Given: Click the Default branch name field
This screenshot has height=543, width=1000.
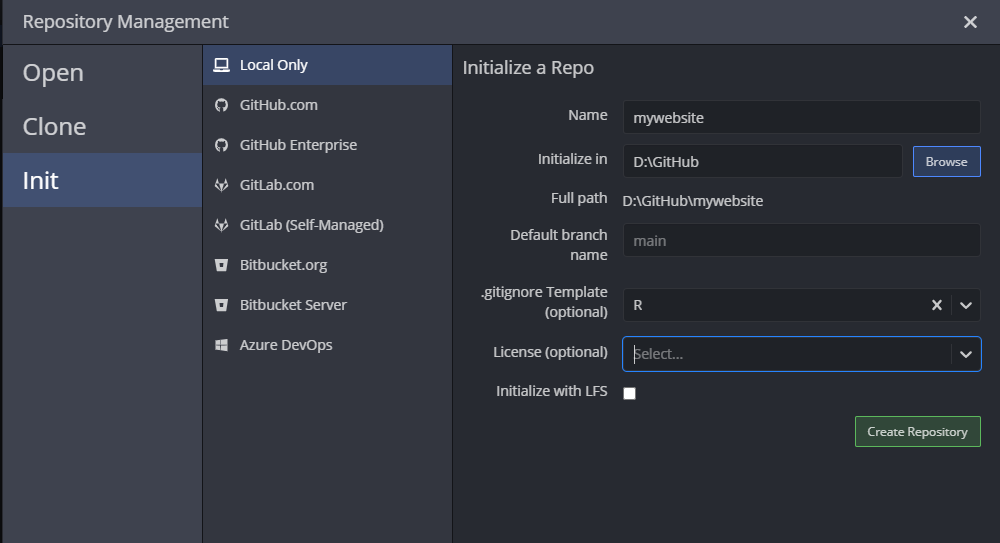Looking at the screenshot, I should [802, 241].
